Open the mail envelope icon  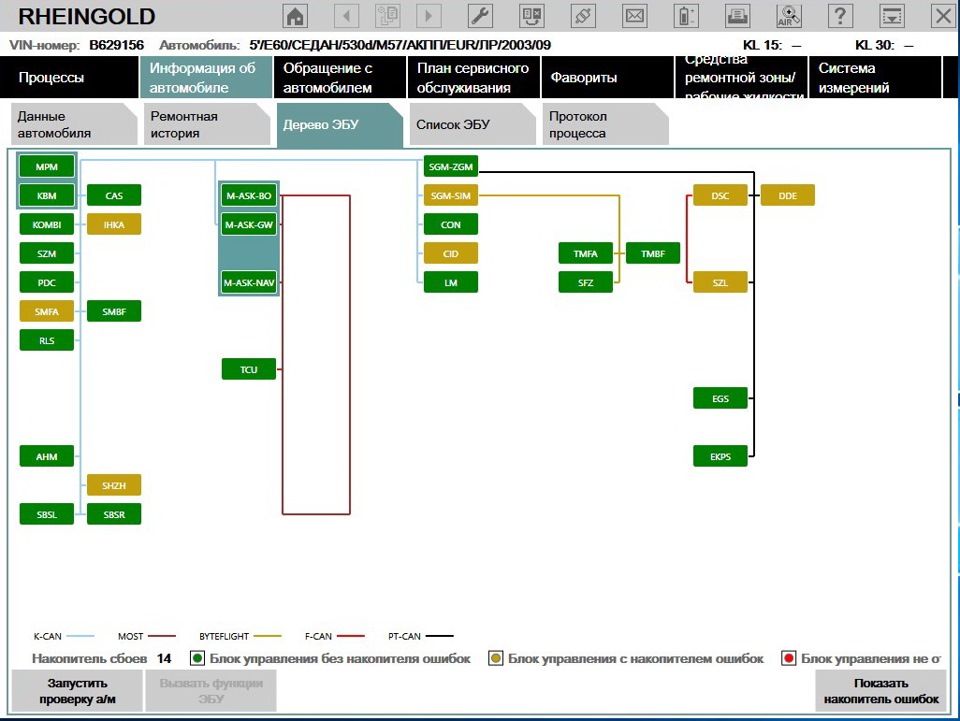[x=635, y=16]
